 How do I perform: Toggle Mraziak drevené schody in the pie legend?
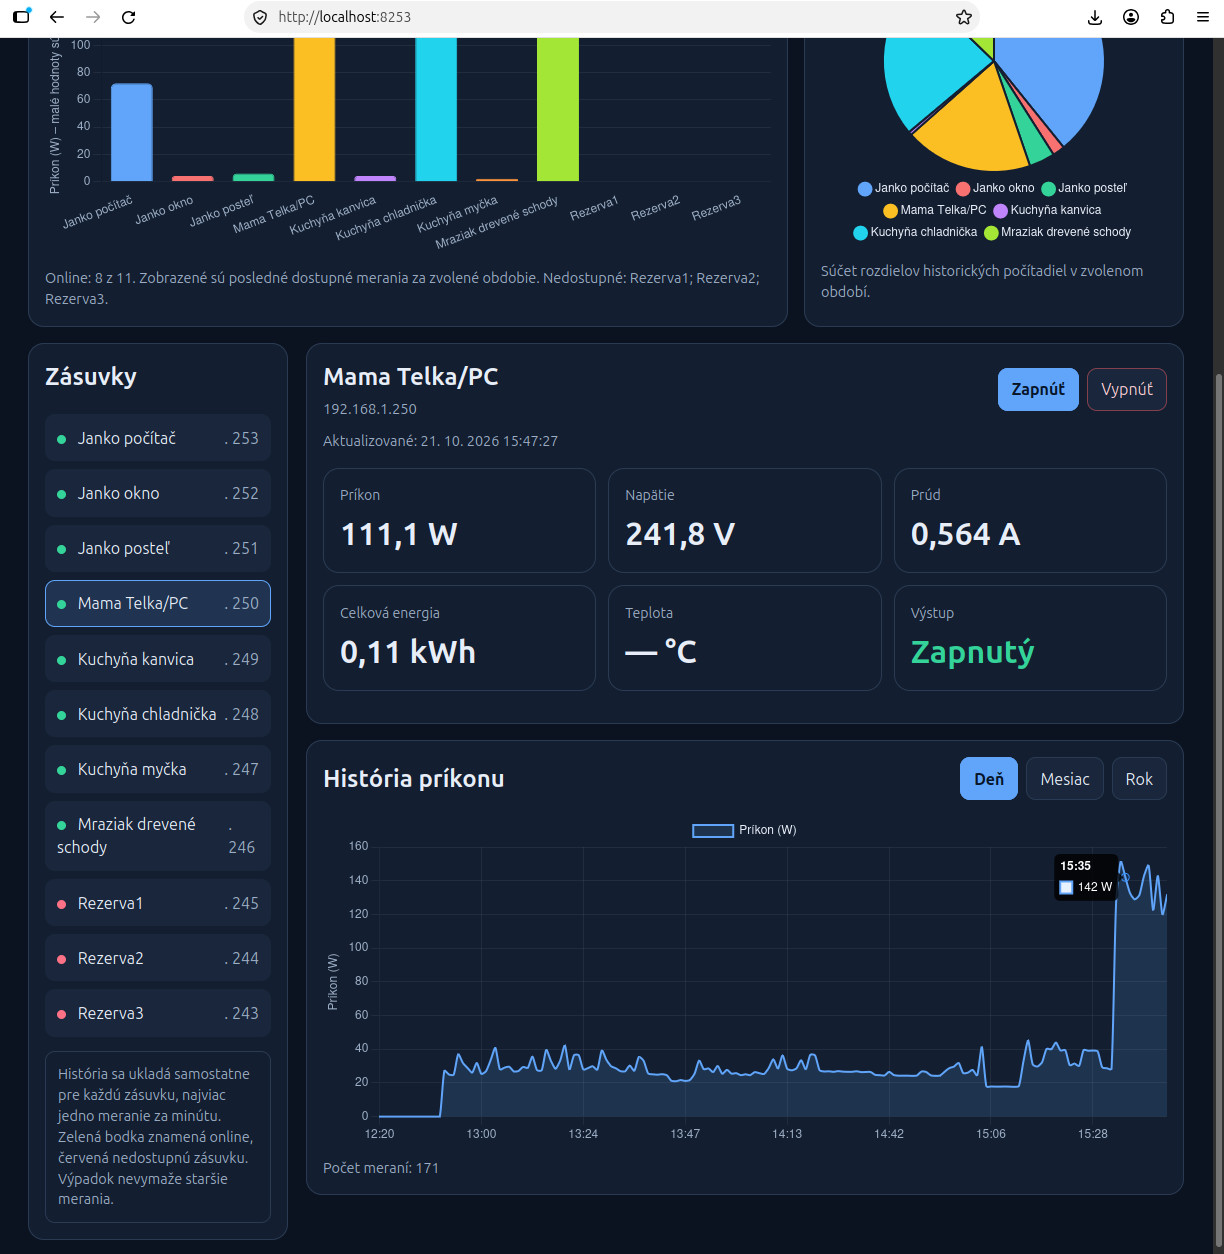[x=1058, y=232]
